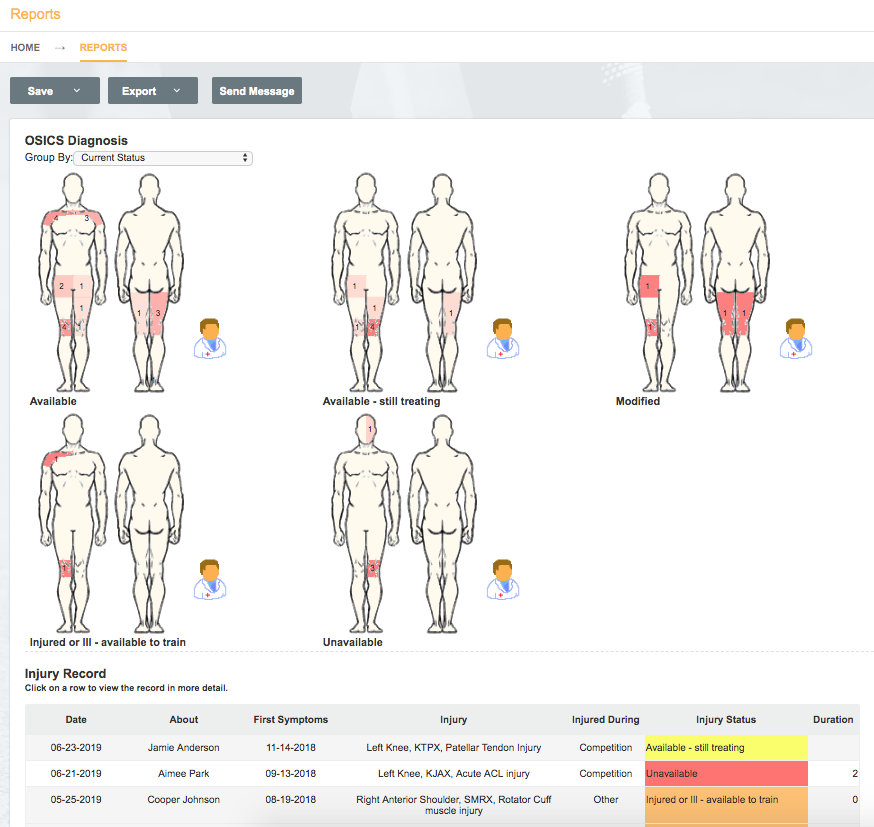874x827 pixels.
Task: Navigate to HOME in the breadcrumb
Action: [24, 47]
